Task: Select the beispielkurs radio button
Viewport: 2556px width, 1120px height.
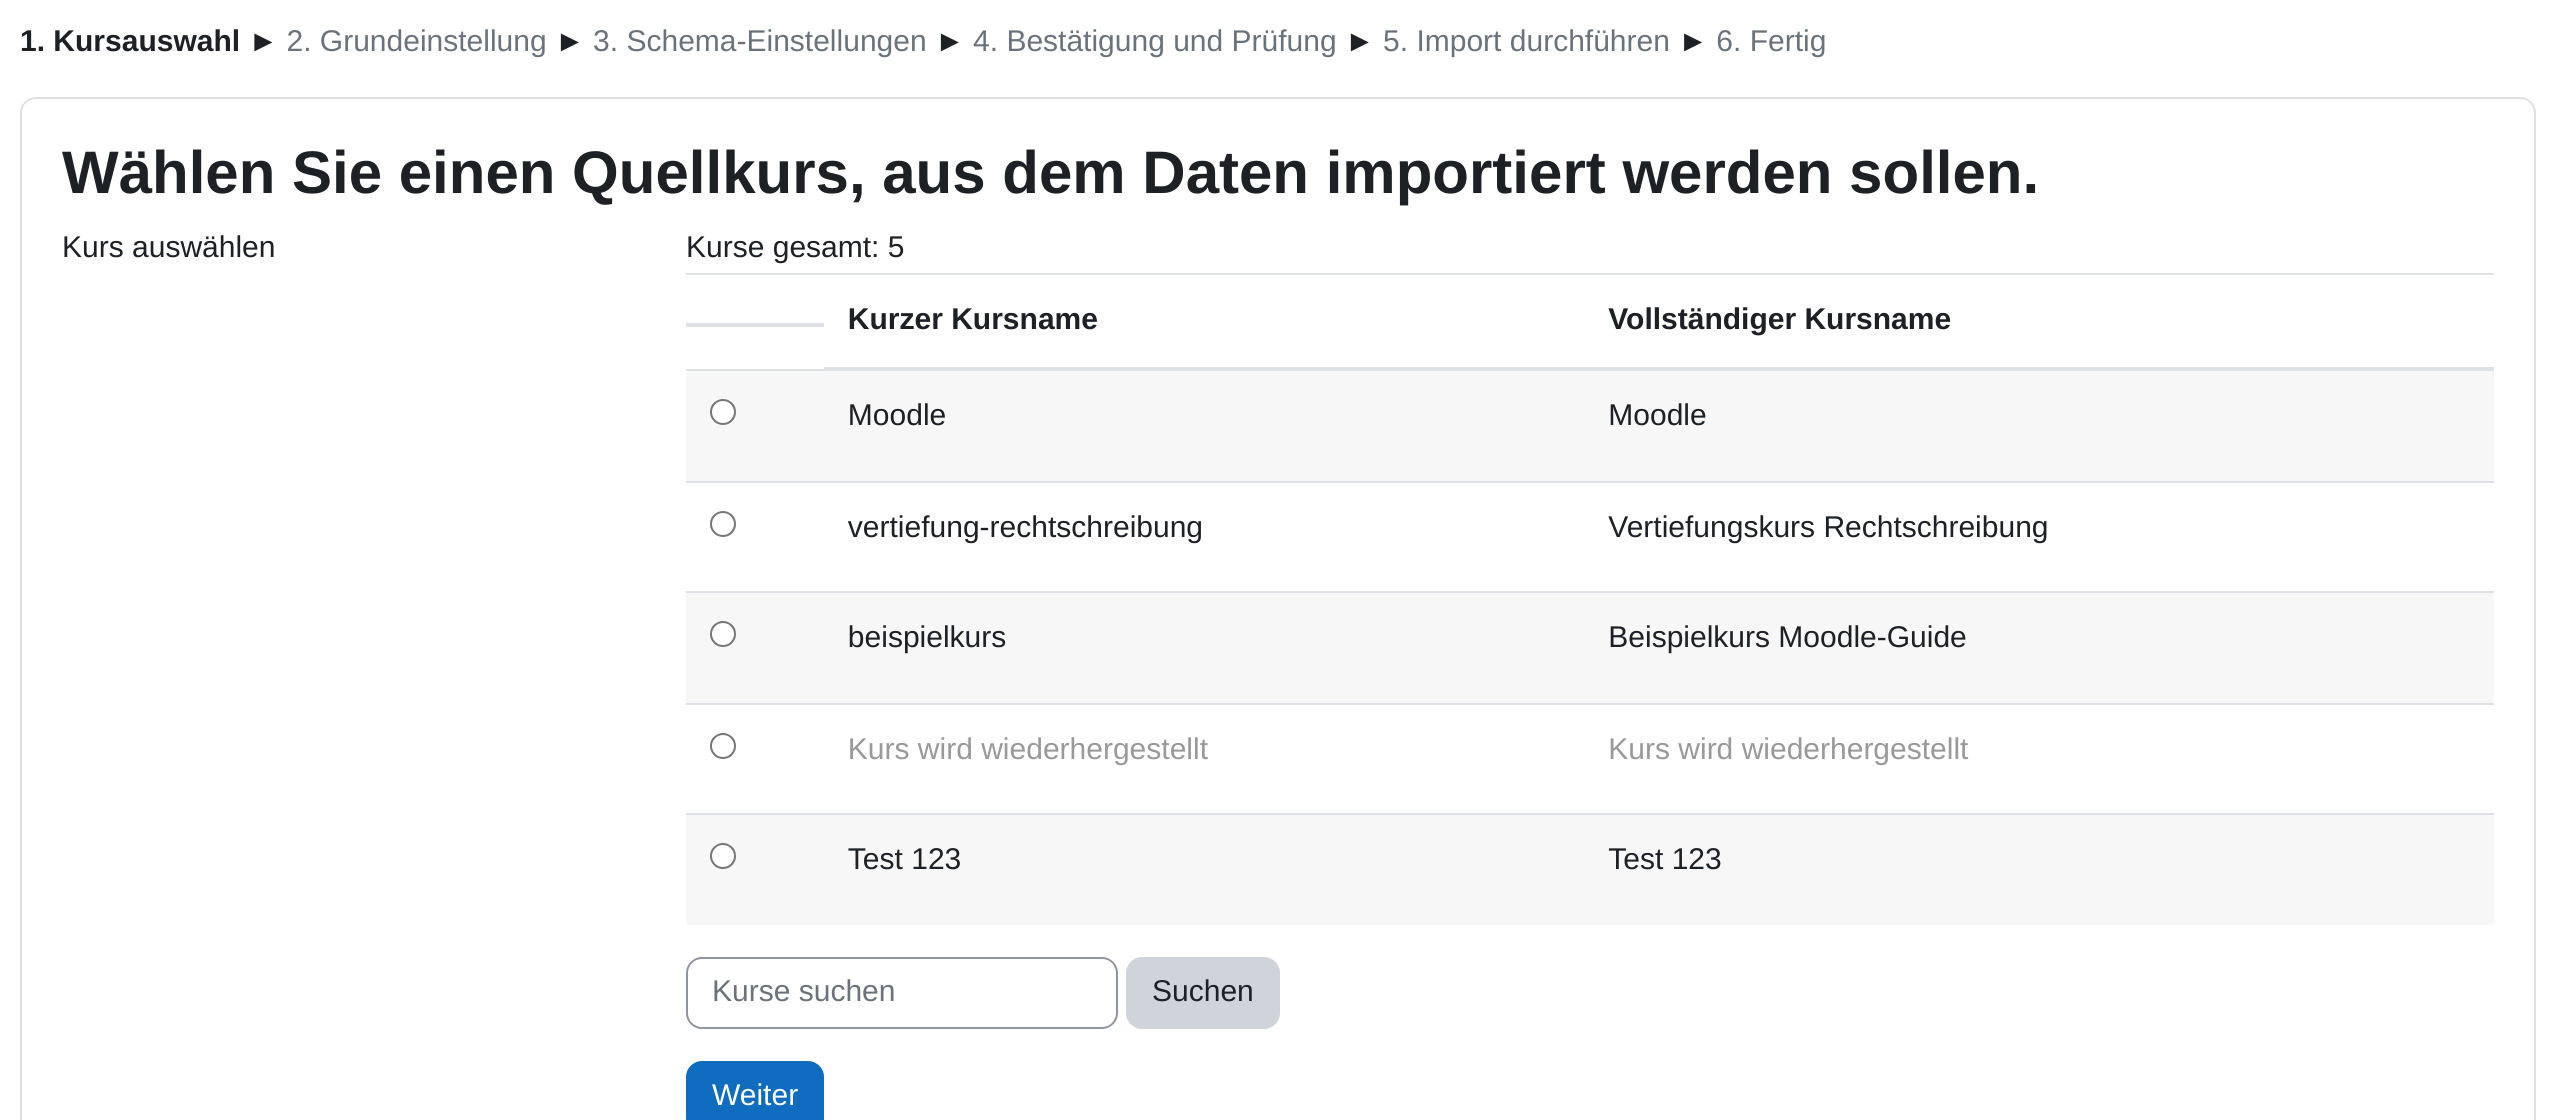Action: tap(723, 634)
